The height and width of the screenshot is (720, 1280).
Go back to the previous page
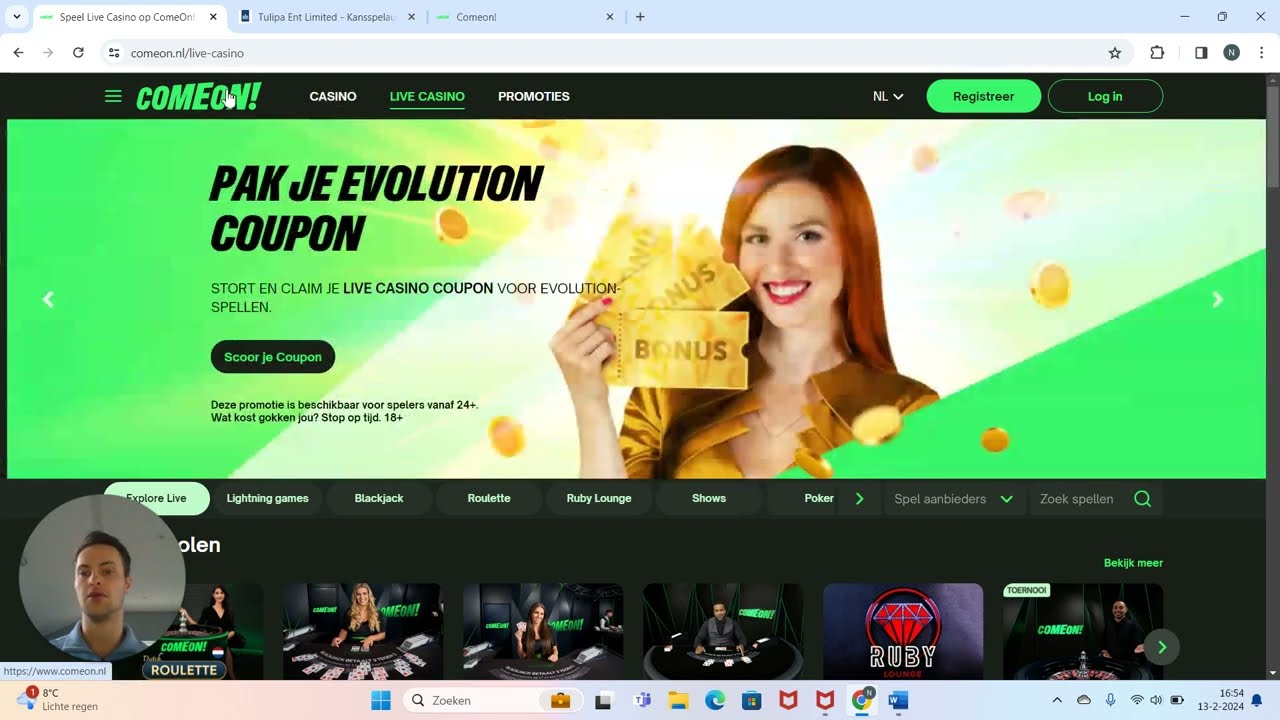[18, 53]
